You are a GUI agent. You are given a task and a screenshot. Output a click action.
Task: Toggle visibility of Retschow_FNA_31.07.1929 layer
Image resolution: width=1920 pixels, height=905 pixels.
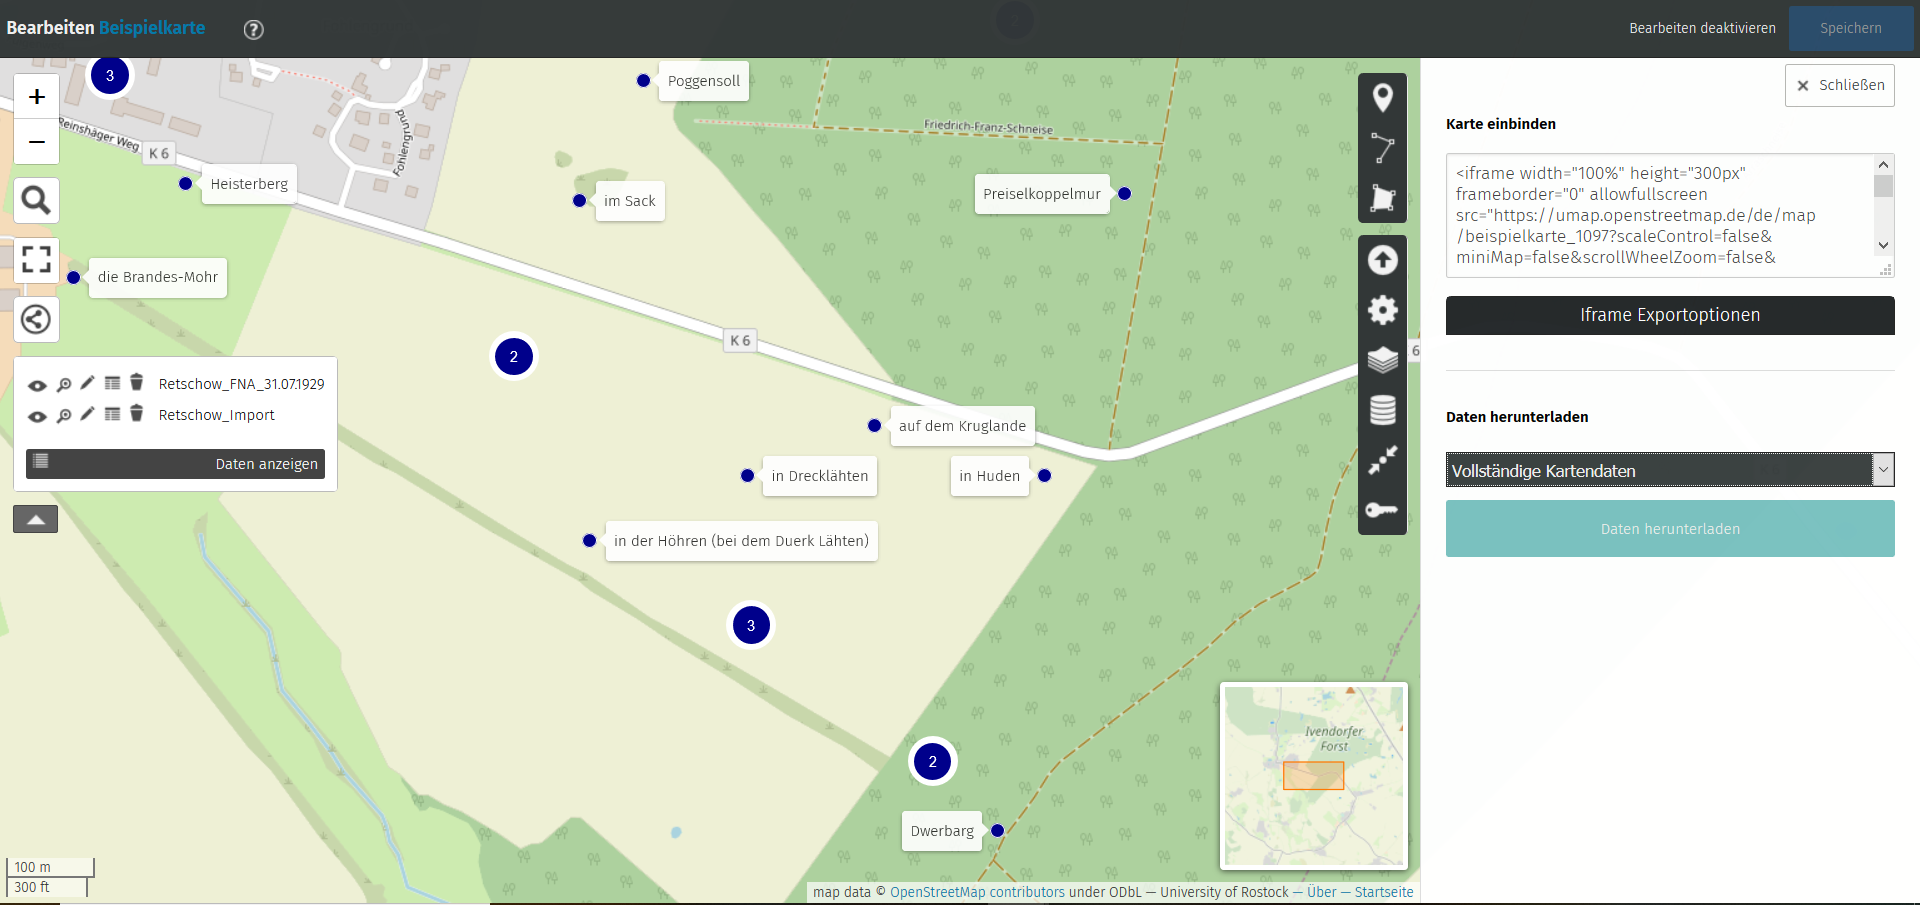tap(37, 385)
